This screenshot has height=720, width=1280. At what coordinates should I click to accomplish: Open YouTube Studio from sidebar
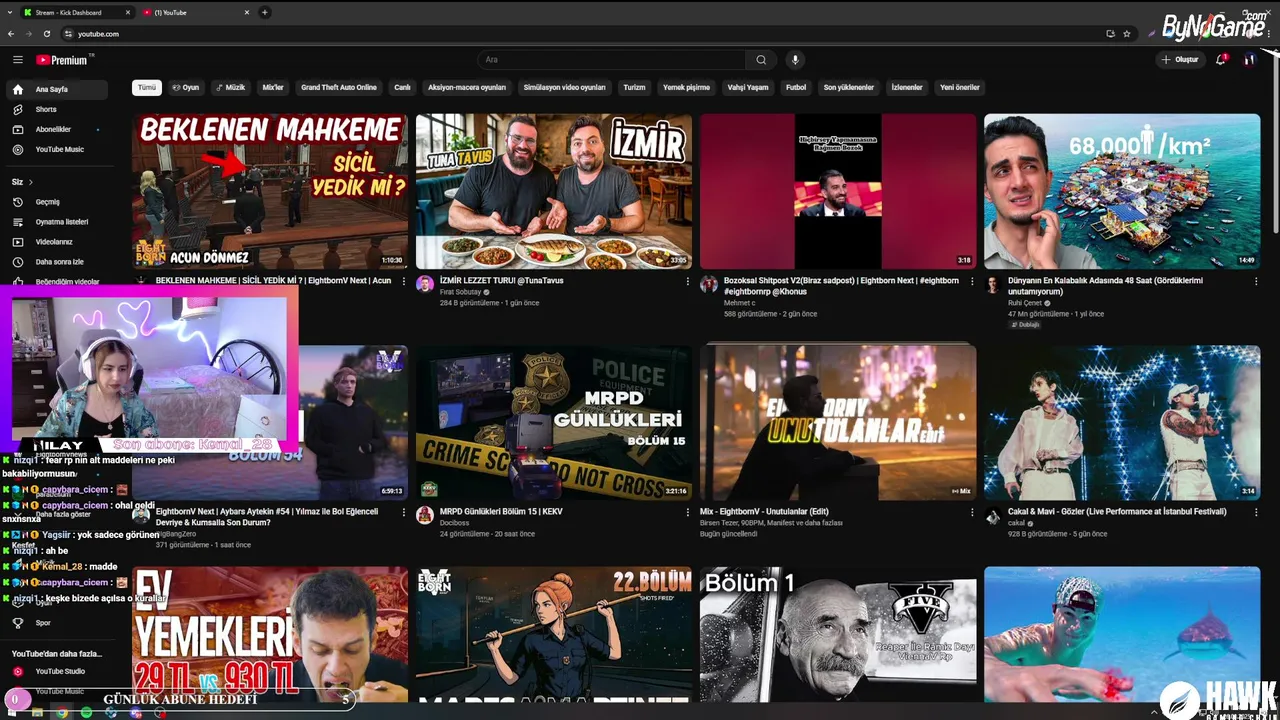click(57, 671)
